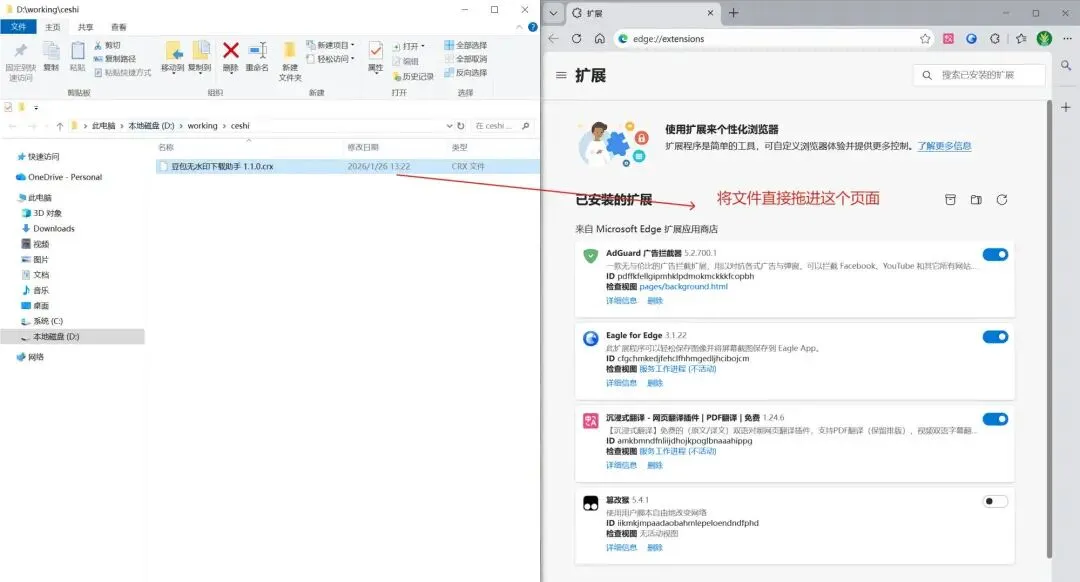Go to Edge home page icon
This screenshot has width=1080, height=582.
coord(600,39)
